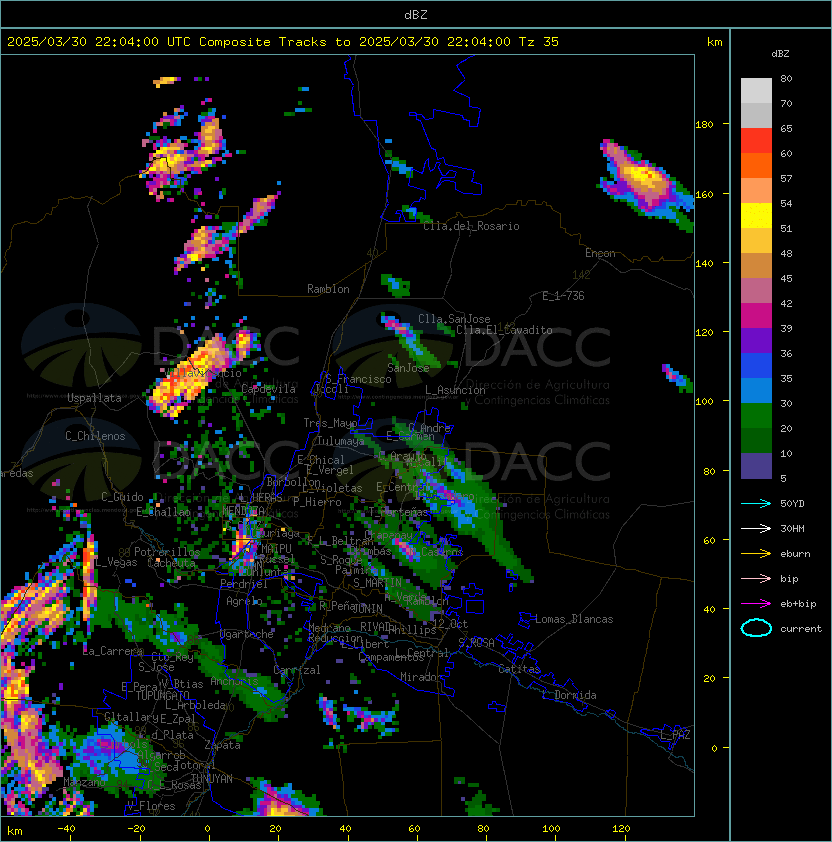Click the 'Tulumaya' map label
The image size is (832, 842).
[x=341, y=441]
